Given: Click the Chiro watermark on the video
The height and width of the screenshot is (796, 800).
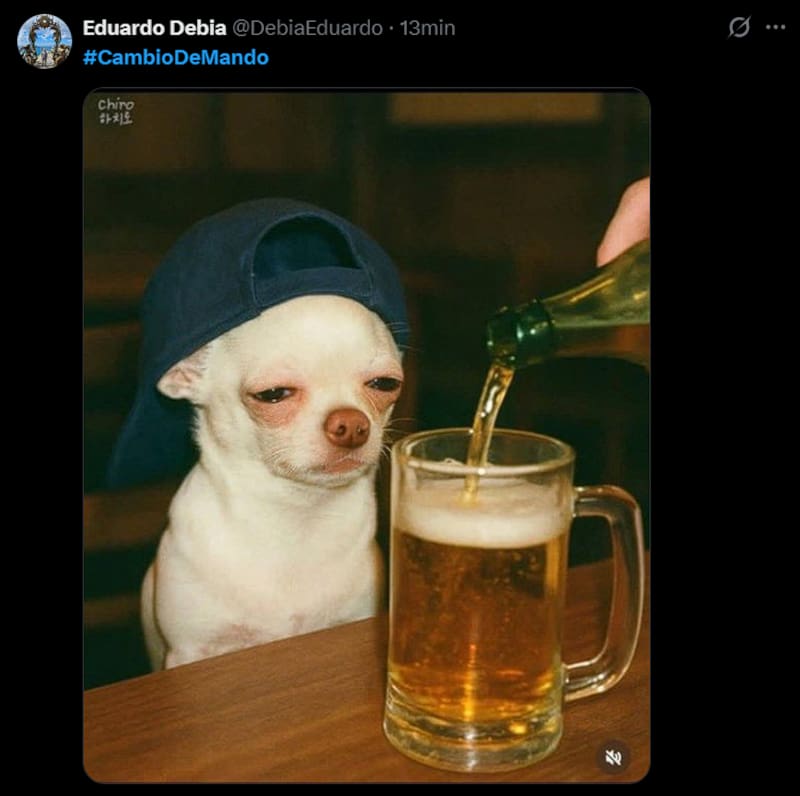Looking at the screenshot, I should tap(115, 111).
